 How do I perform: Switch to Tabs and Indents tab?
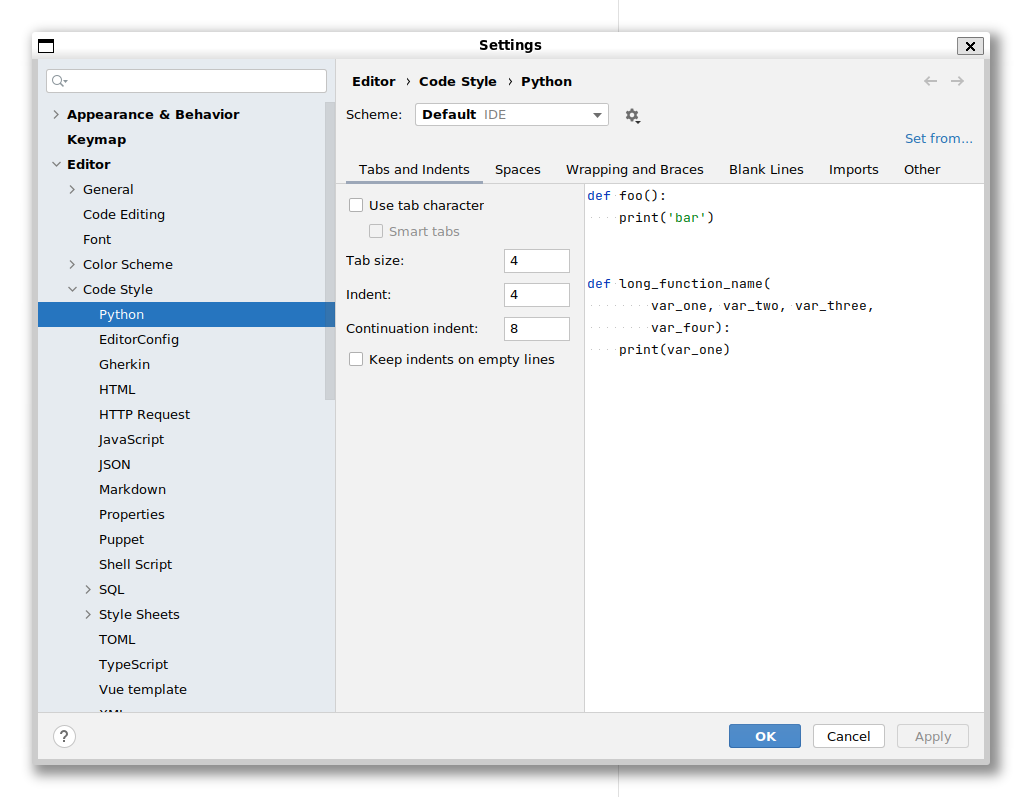[x=414, y=169]
